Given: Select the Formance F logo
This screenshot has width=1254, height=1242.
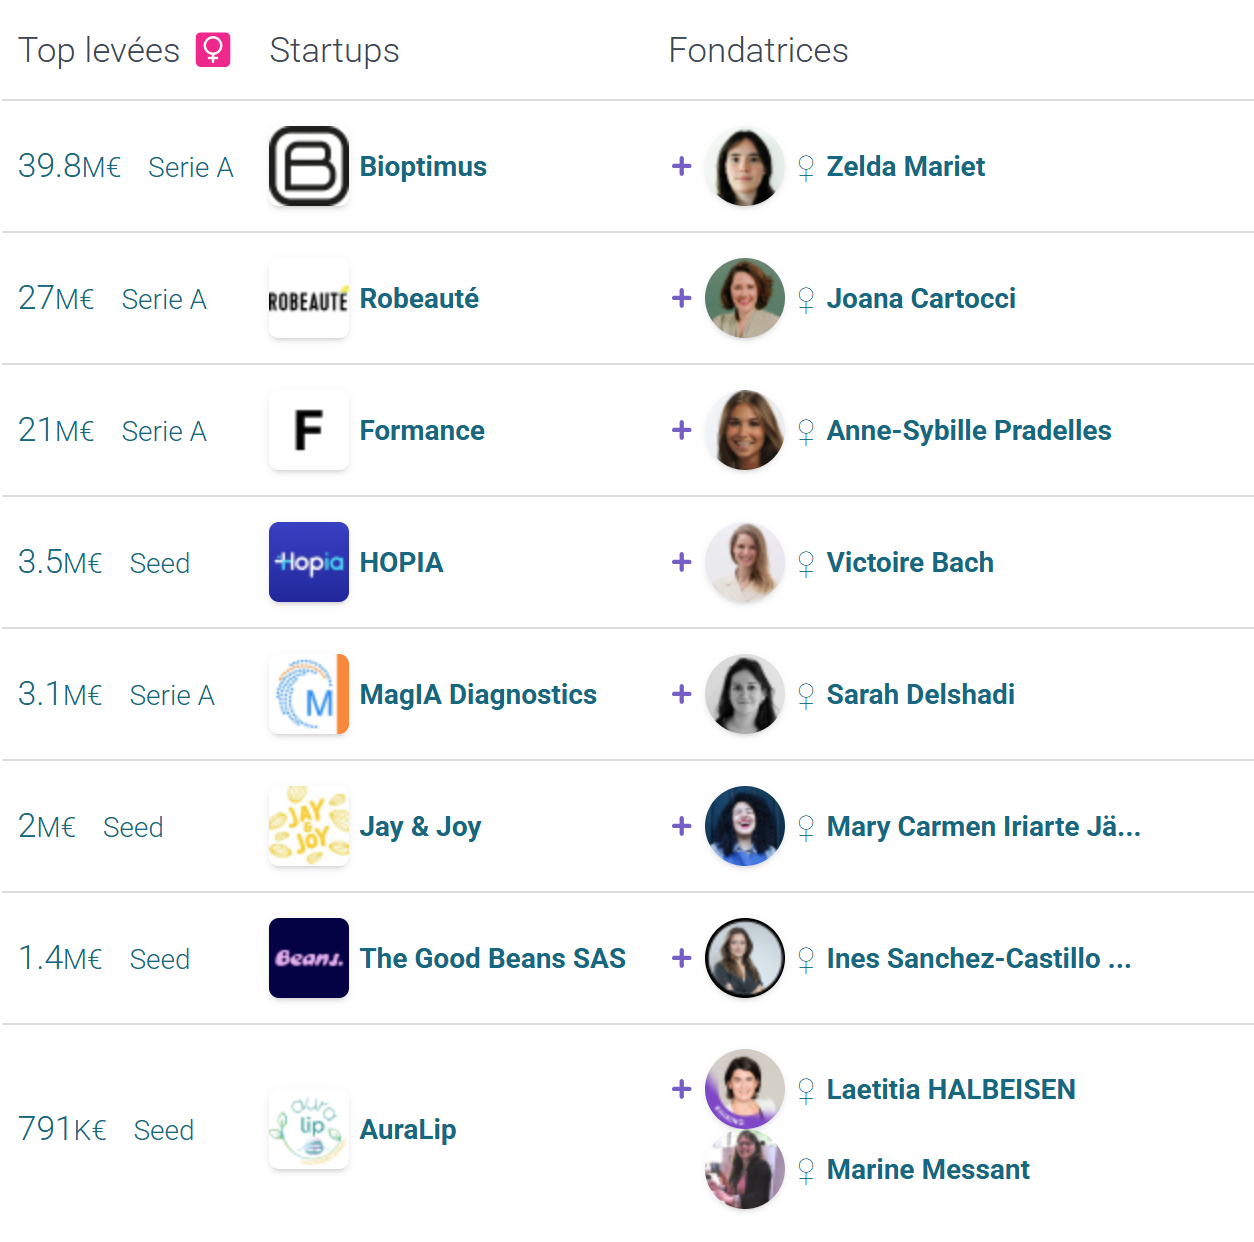Looking at the screenshot, I should [x=309, y=430].
